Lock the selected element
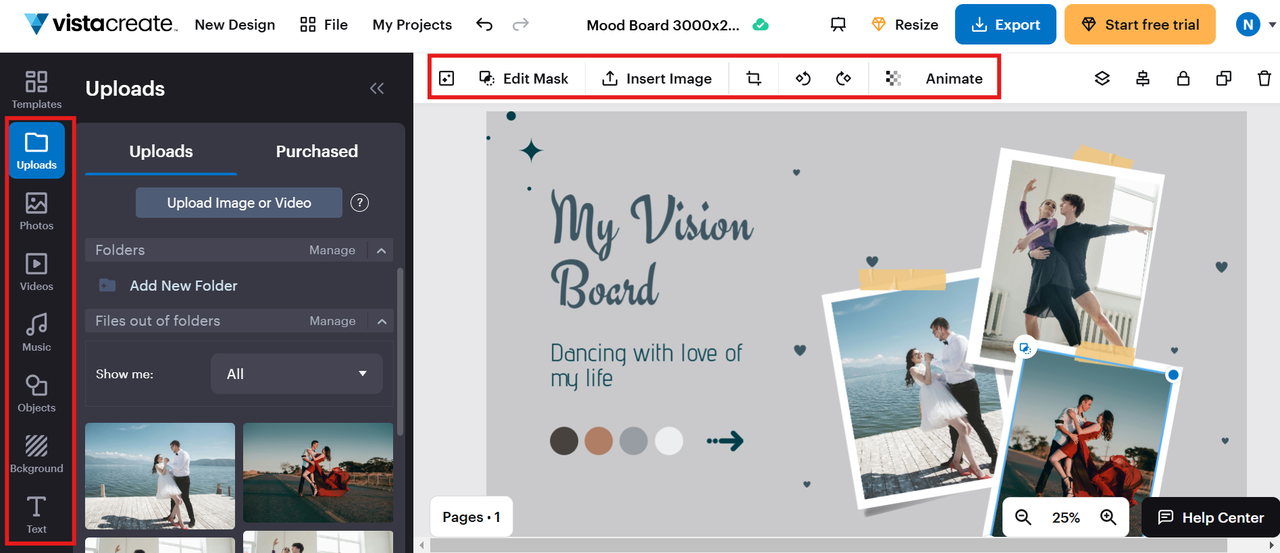Image resolution: width=1280 pixels, height=553 pixels. click(x=1183, y=78)
